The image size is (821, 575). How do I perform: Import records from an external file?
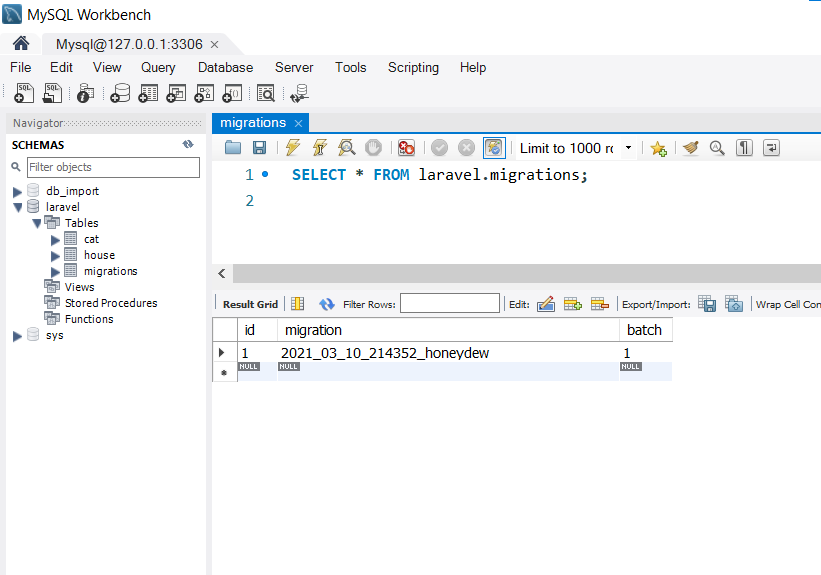pyautogui.click(x=734, y=304)
